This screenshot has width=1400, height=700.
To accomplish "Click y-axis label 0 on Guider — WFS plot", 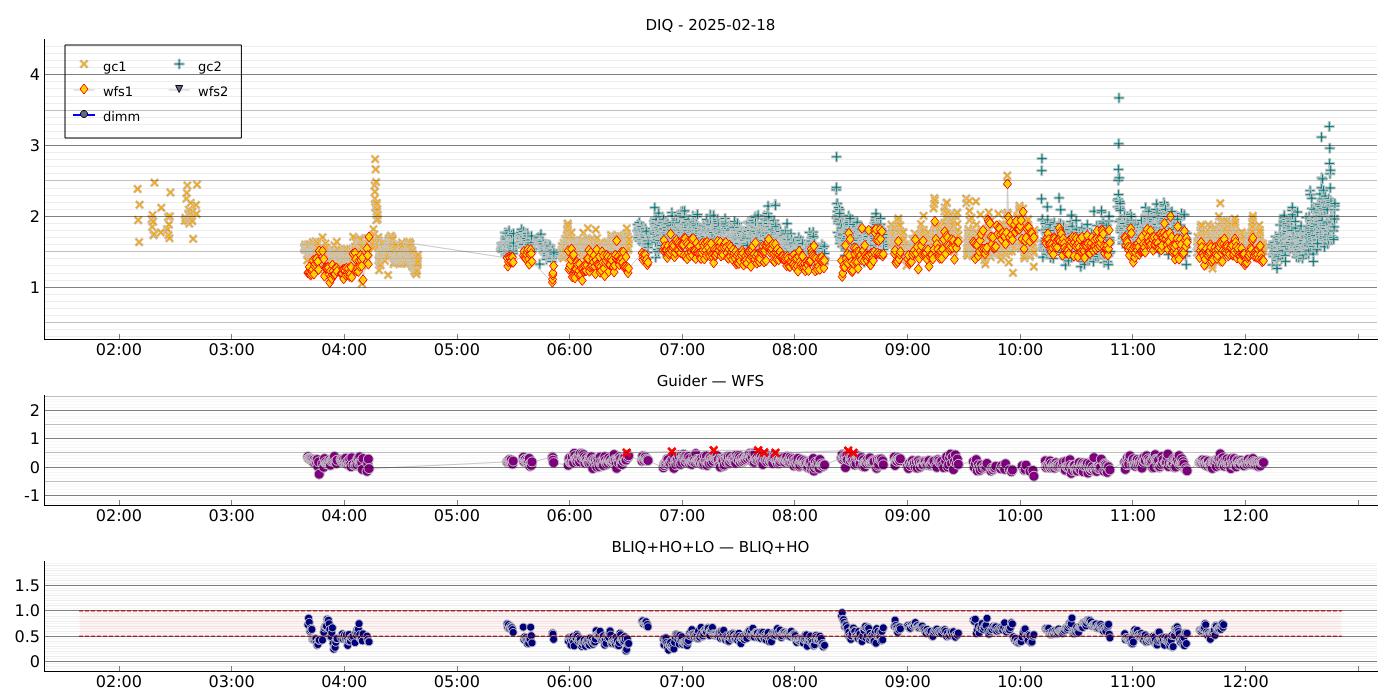I will (x=33, y=468).
